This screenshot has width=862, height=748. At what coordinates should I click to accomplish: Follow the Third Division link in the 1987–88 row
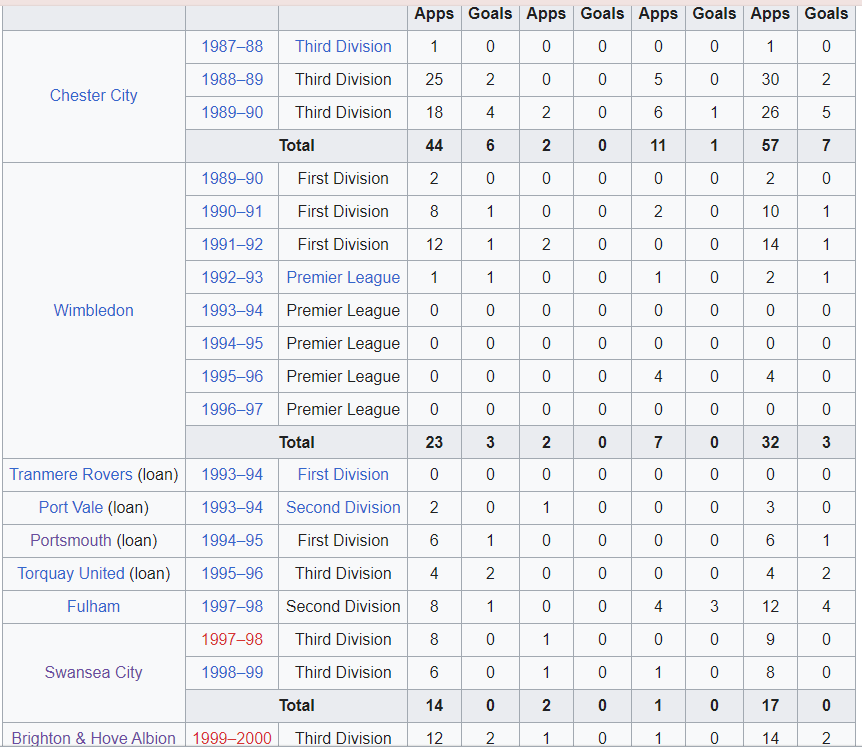point(343,46)
